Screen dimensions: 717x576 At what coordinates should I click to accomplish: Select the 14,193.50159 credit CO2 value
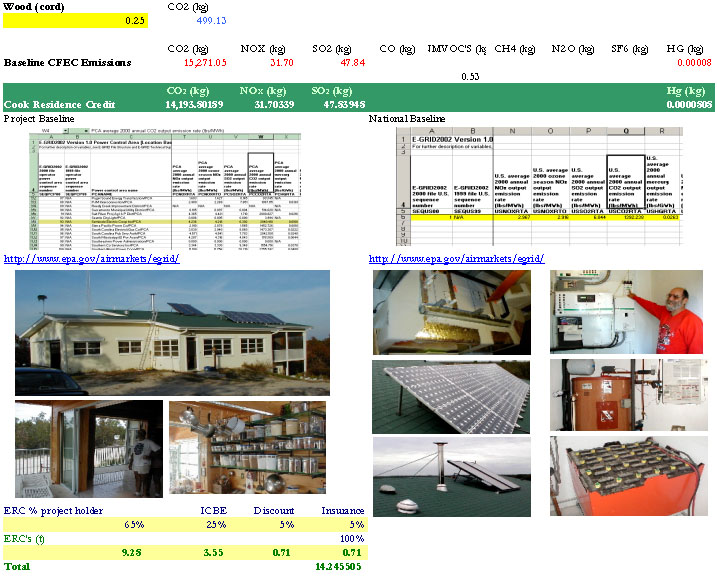pos(194,105)
